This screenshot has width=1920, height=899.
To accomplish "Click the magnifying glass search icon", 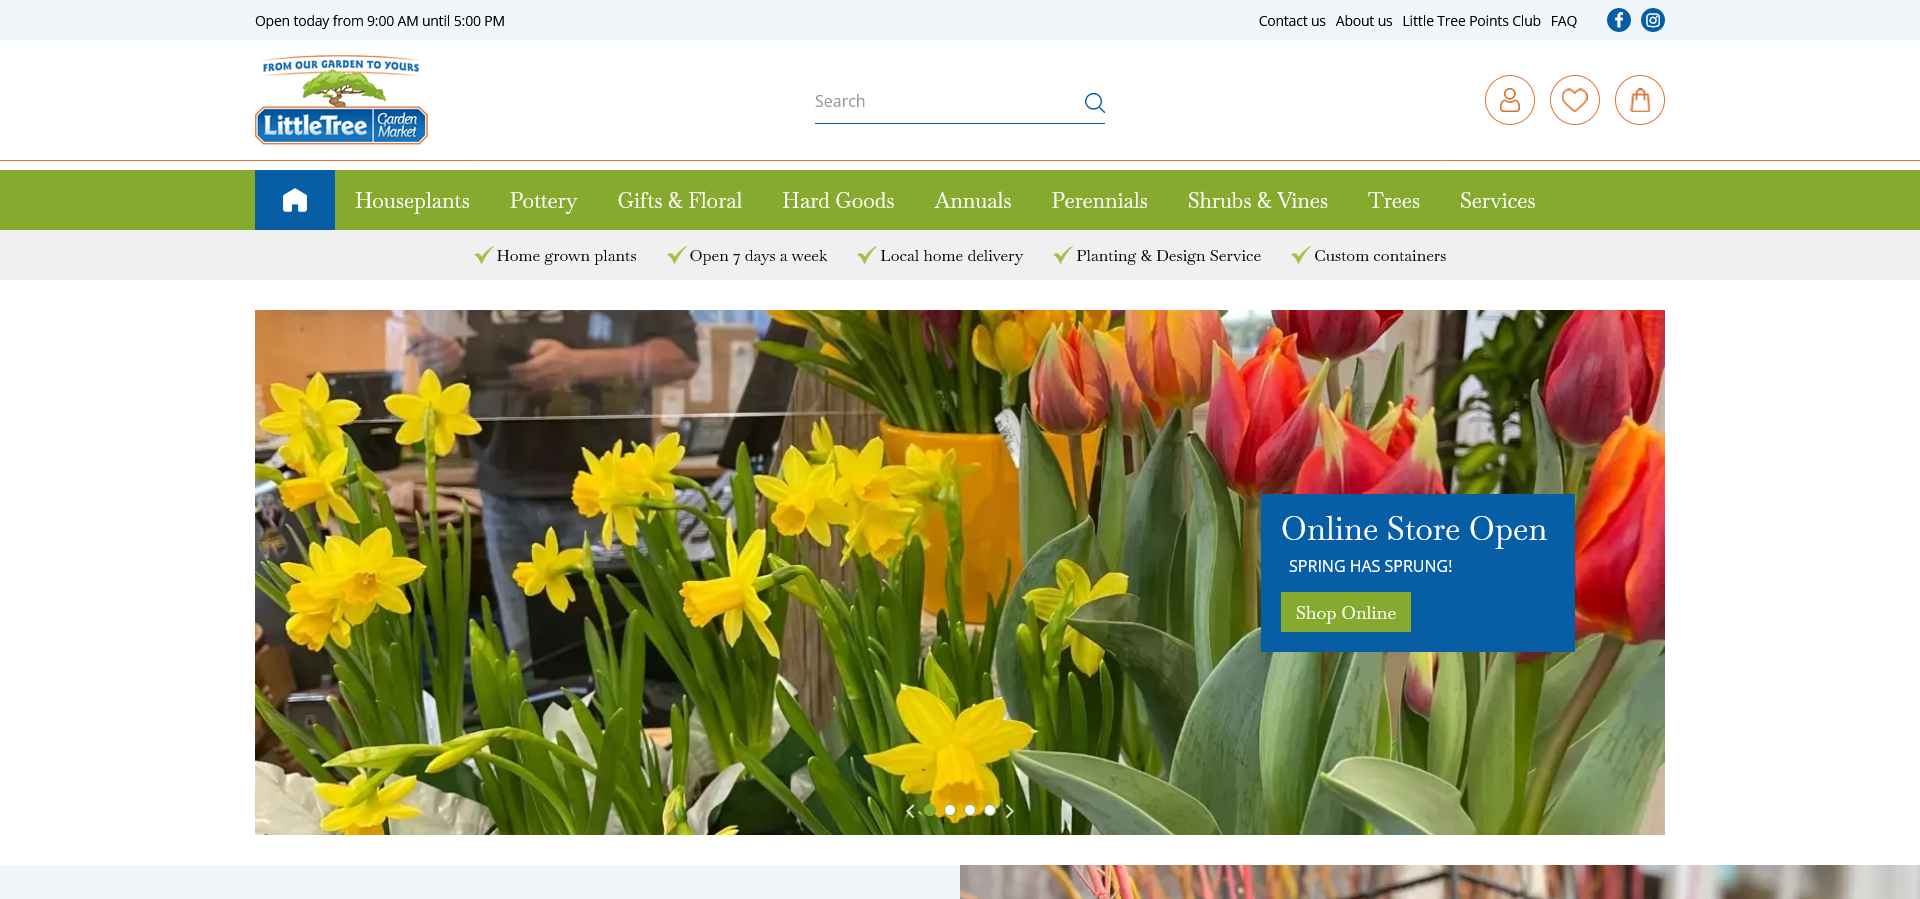I will [1094, 102].
